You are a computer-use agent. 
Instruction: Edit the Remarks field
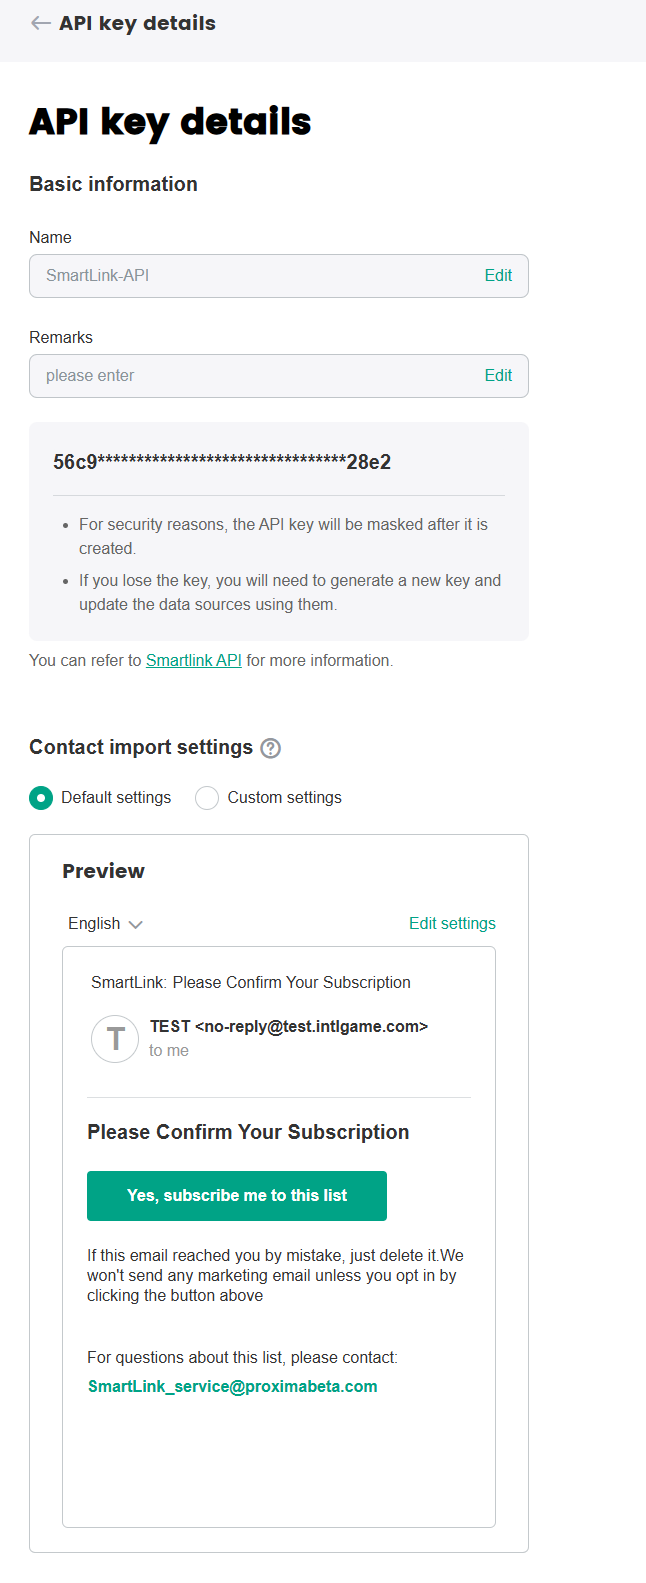(498, 375)
